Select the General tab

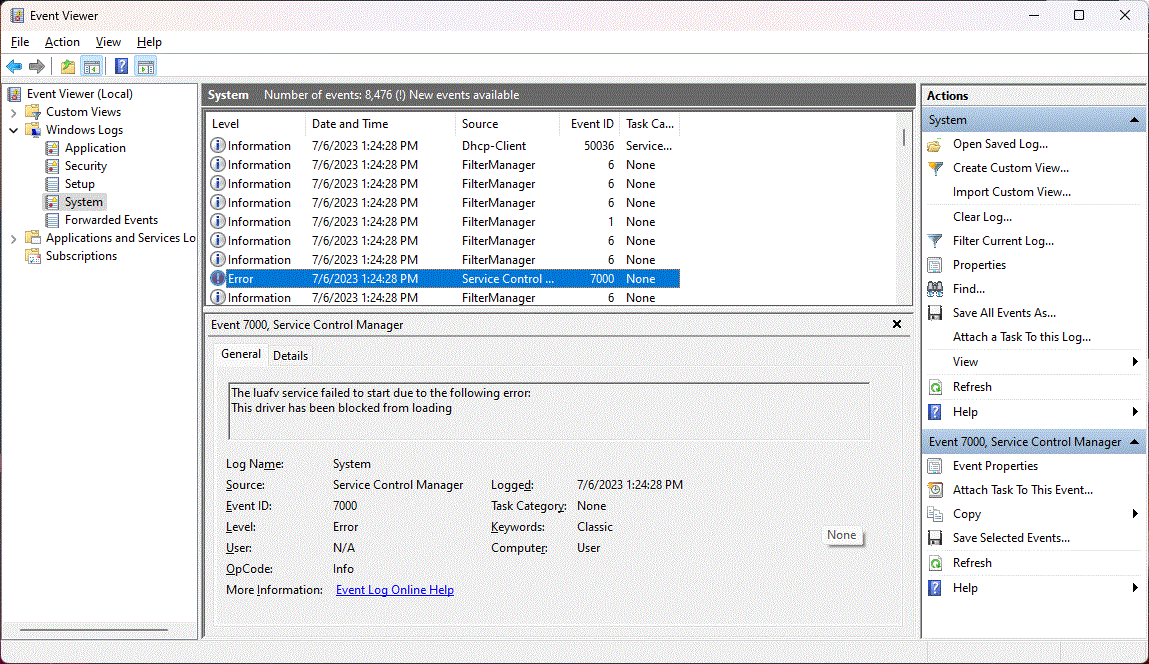[x=241, y=354]
